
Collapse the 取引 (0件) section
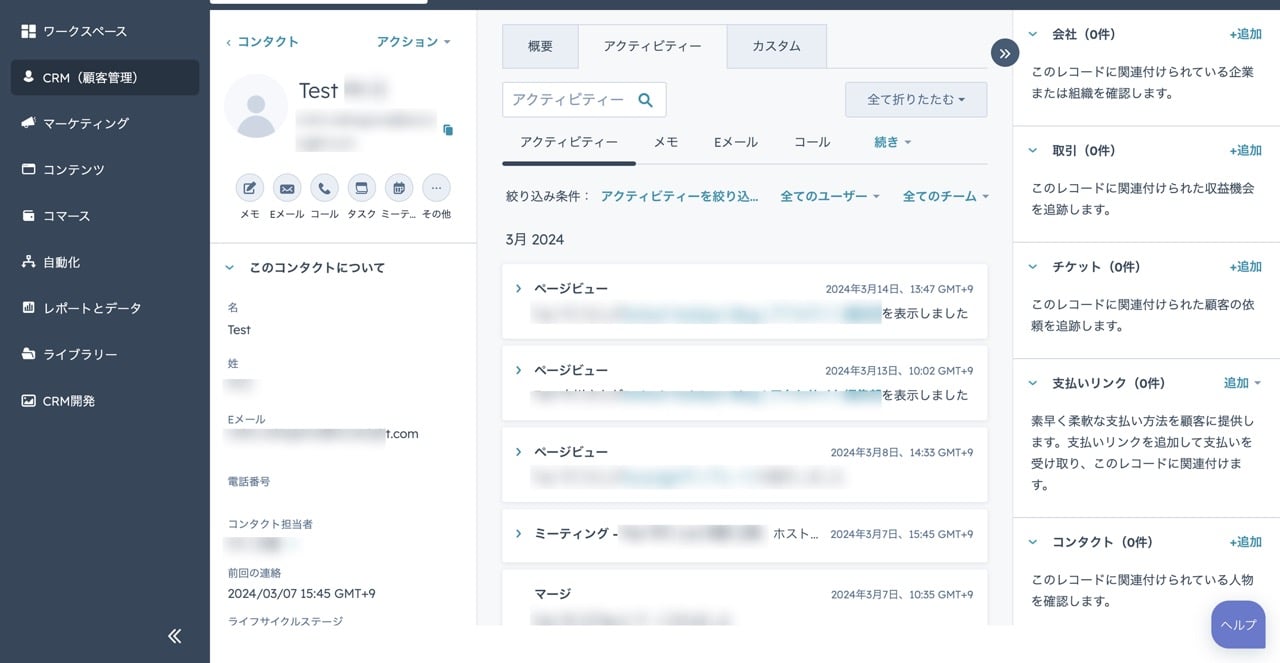pyautogui.click(x=1033, y=150)
